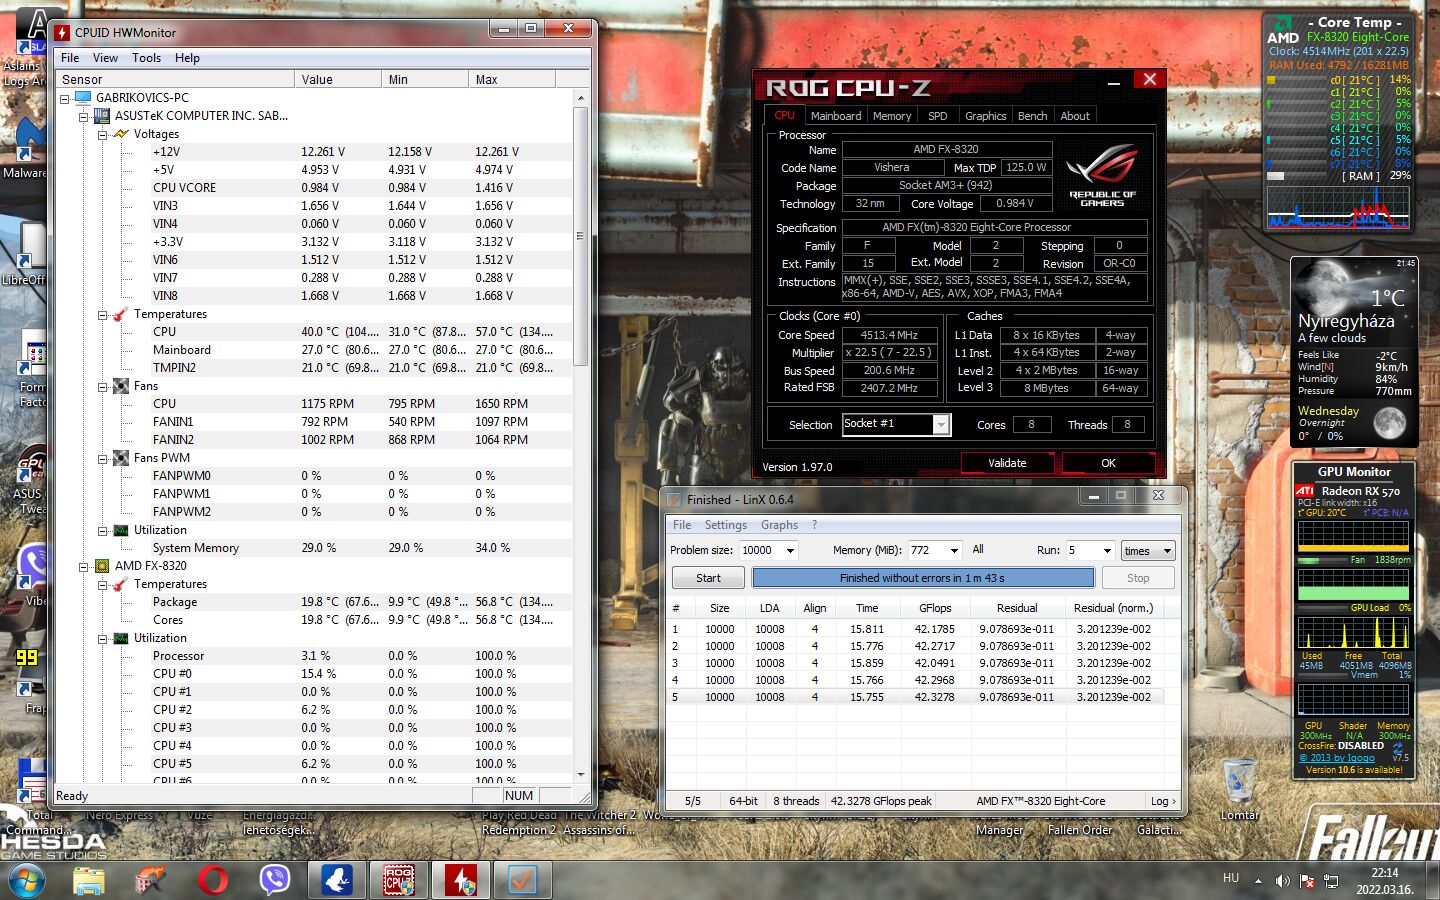Click the GFlops column header in LinX
The width and height of the screenshot is (1440, 900).
pyautogui.click(x=934, y=608)
